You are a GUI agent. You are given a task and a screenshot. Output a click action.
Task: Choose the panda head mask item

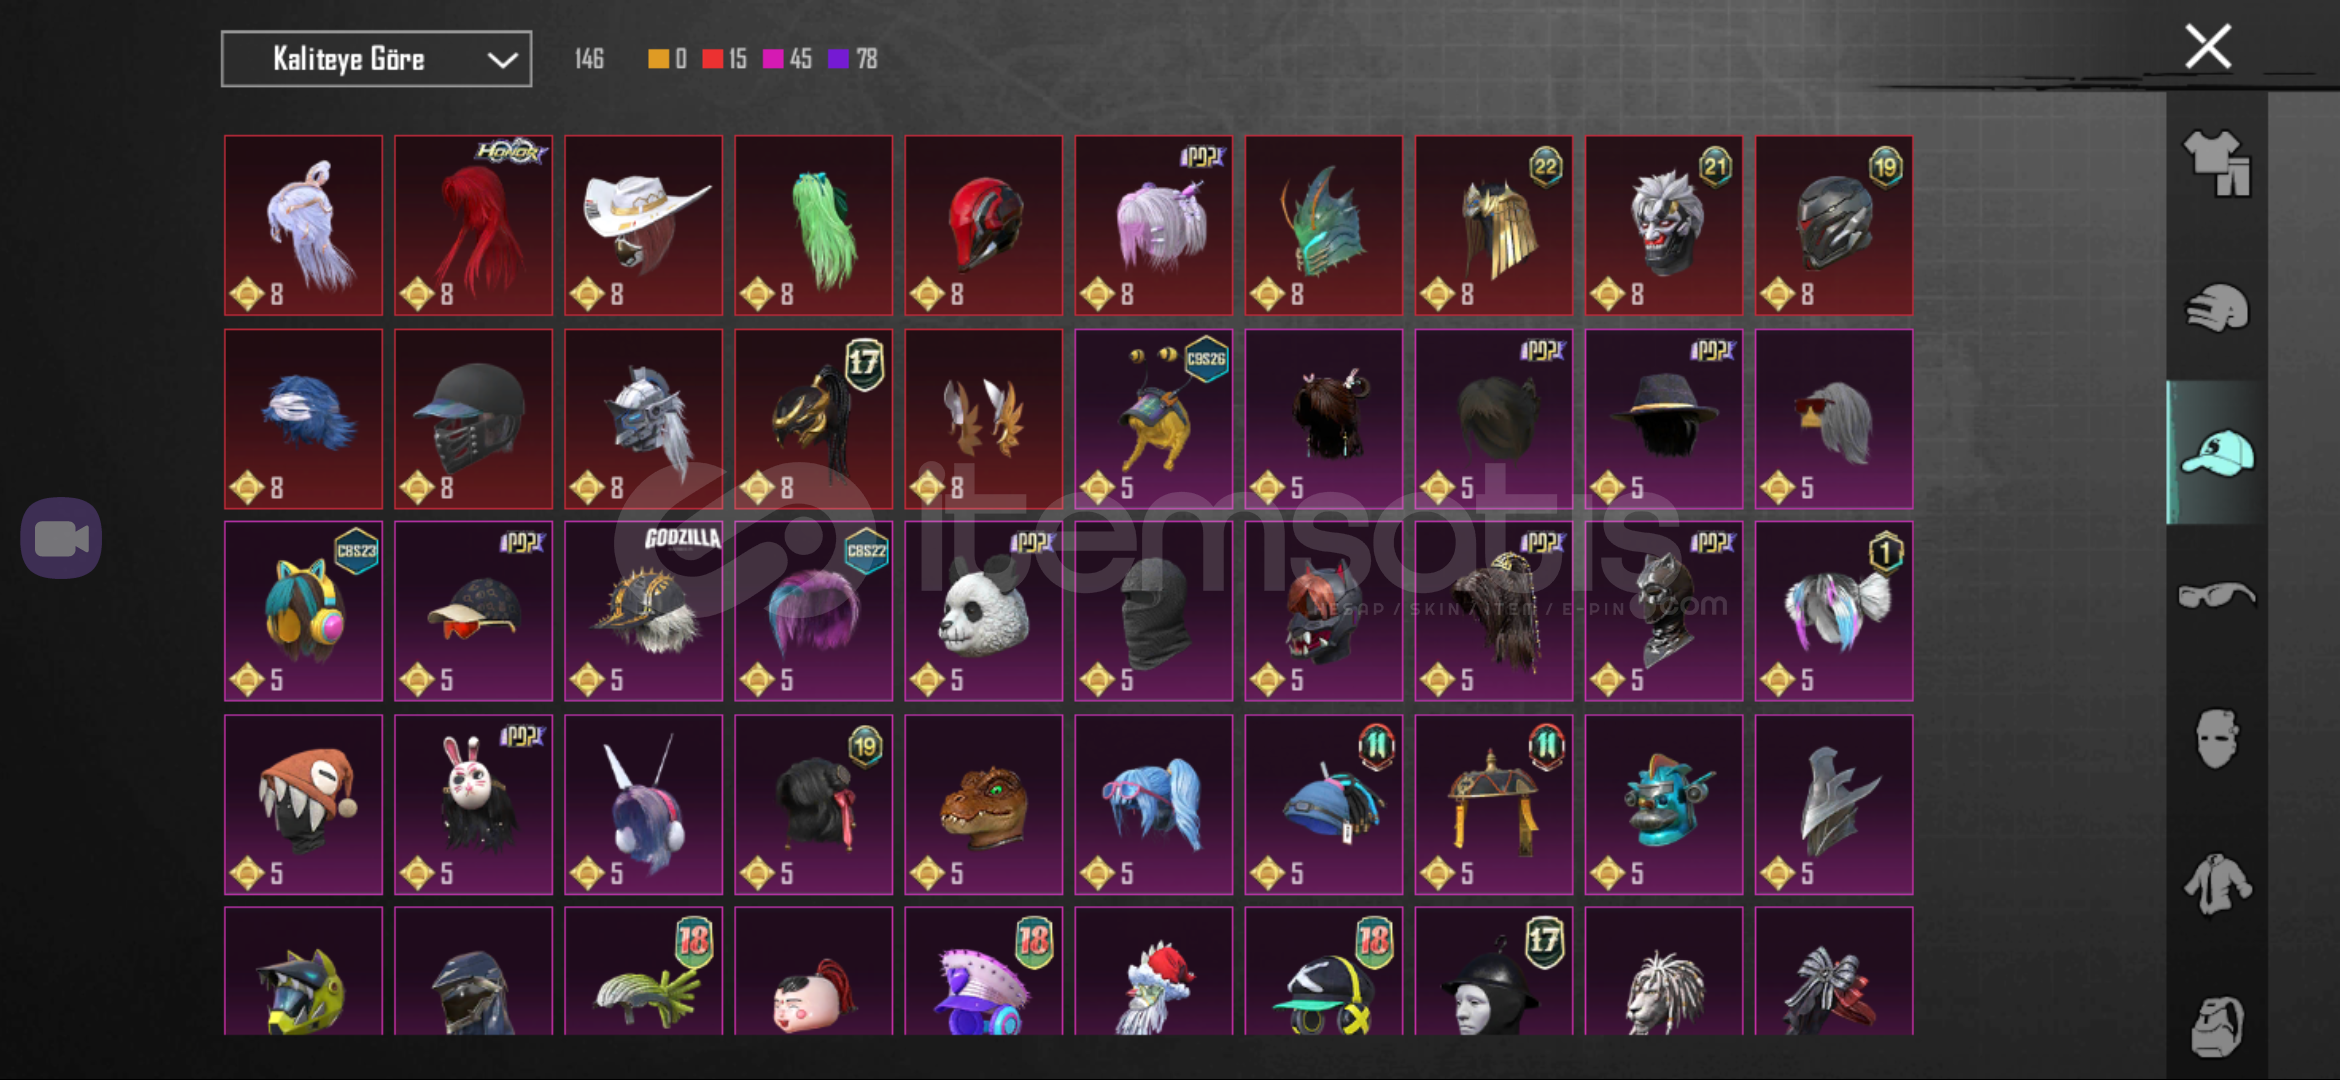[x=983, y=611]
